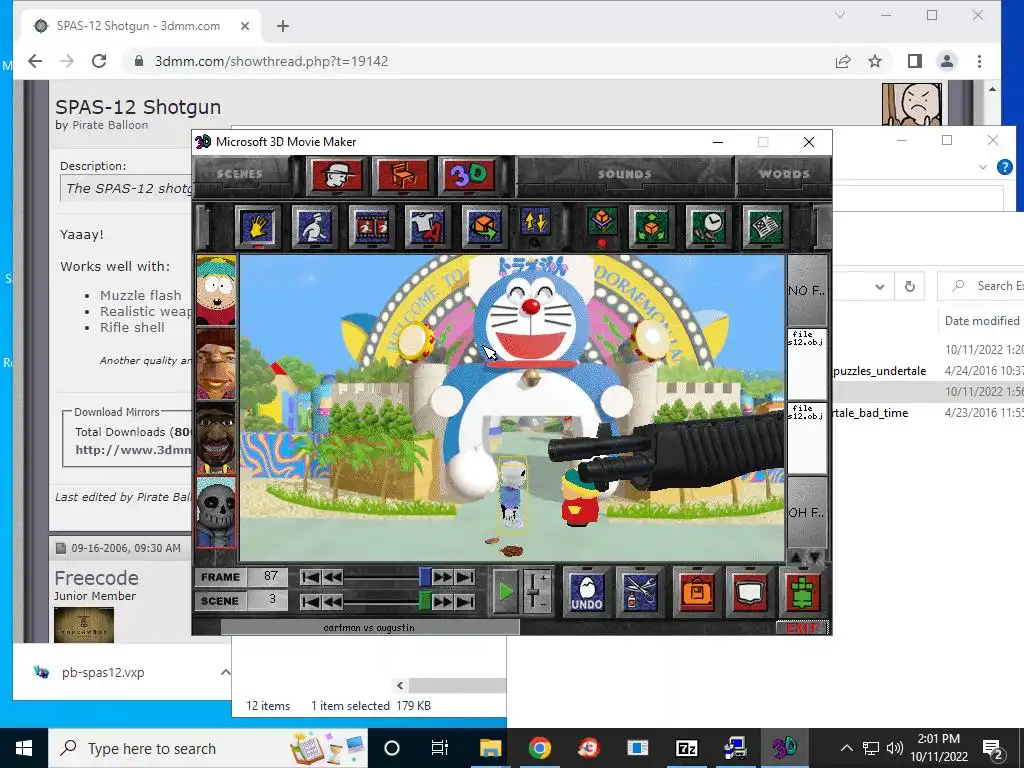Open the Windows Start menu
Screen dimensions: 1024x768
click(x=24, y=748)
